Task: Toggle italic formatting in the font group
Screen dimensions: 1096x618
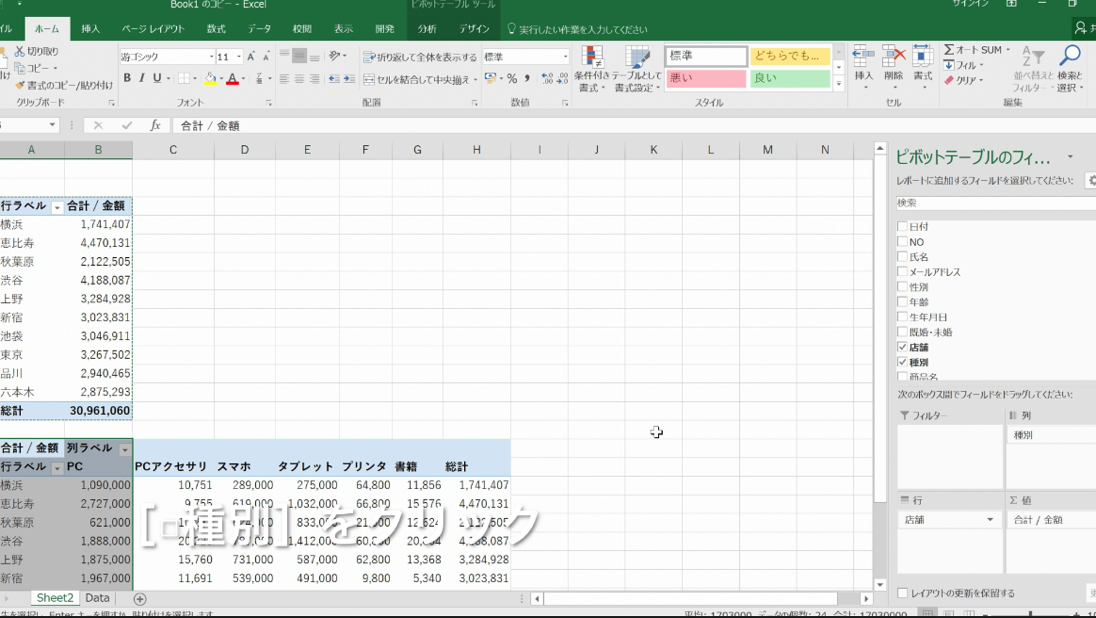Action: (141, 78)
